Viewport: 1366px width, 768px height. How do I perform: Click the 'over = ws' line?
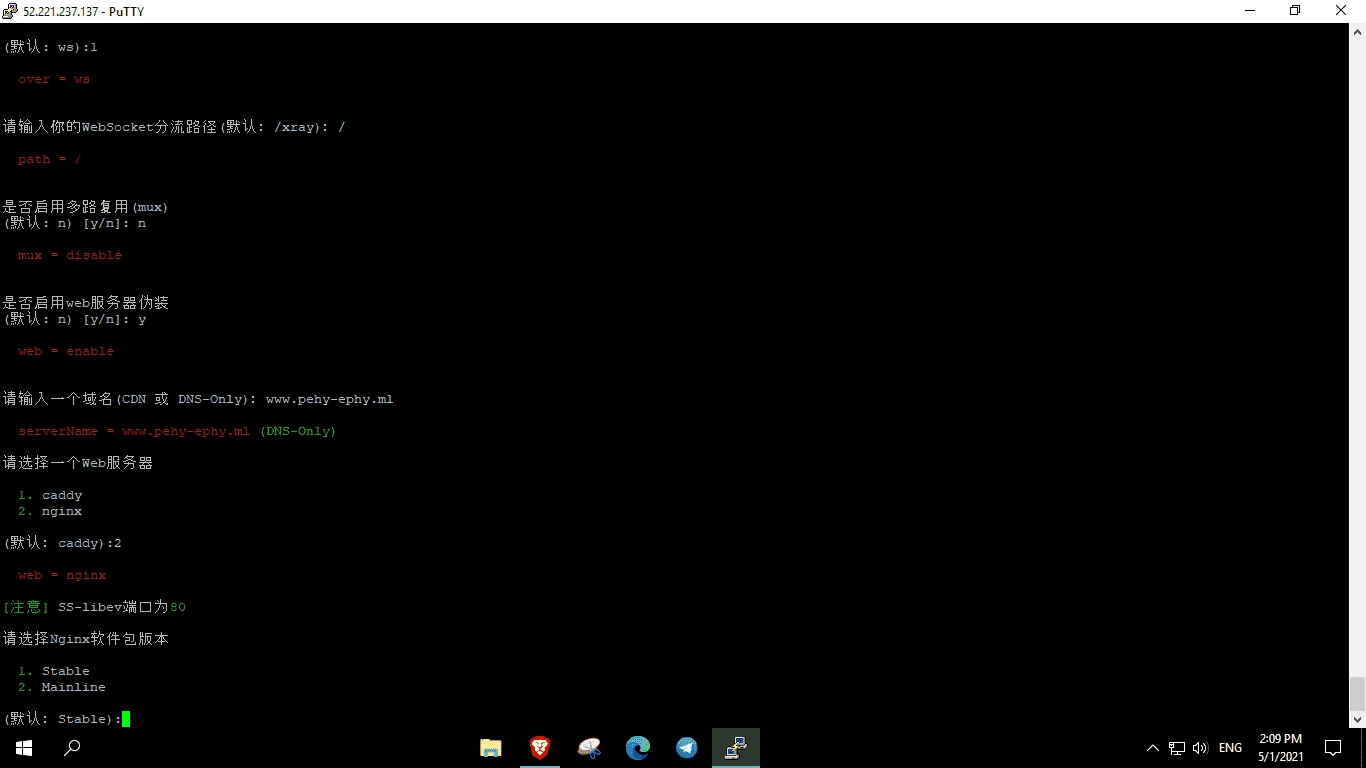(54, 79)
